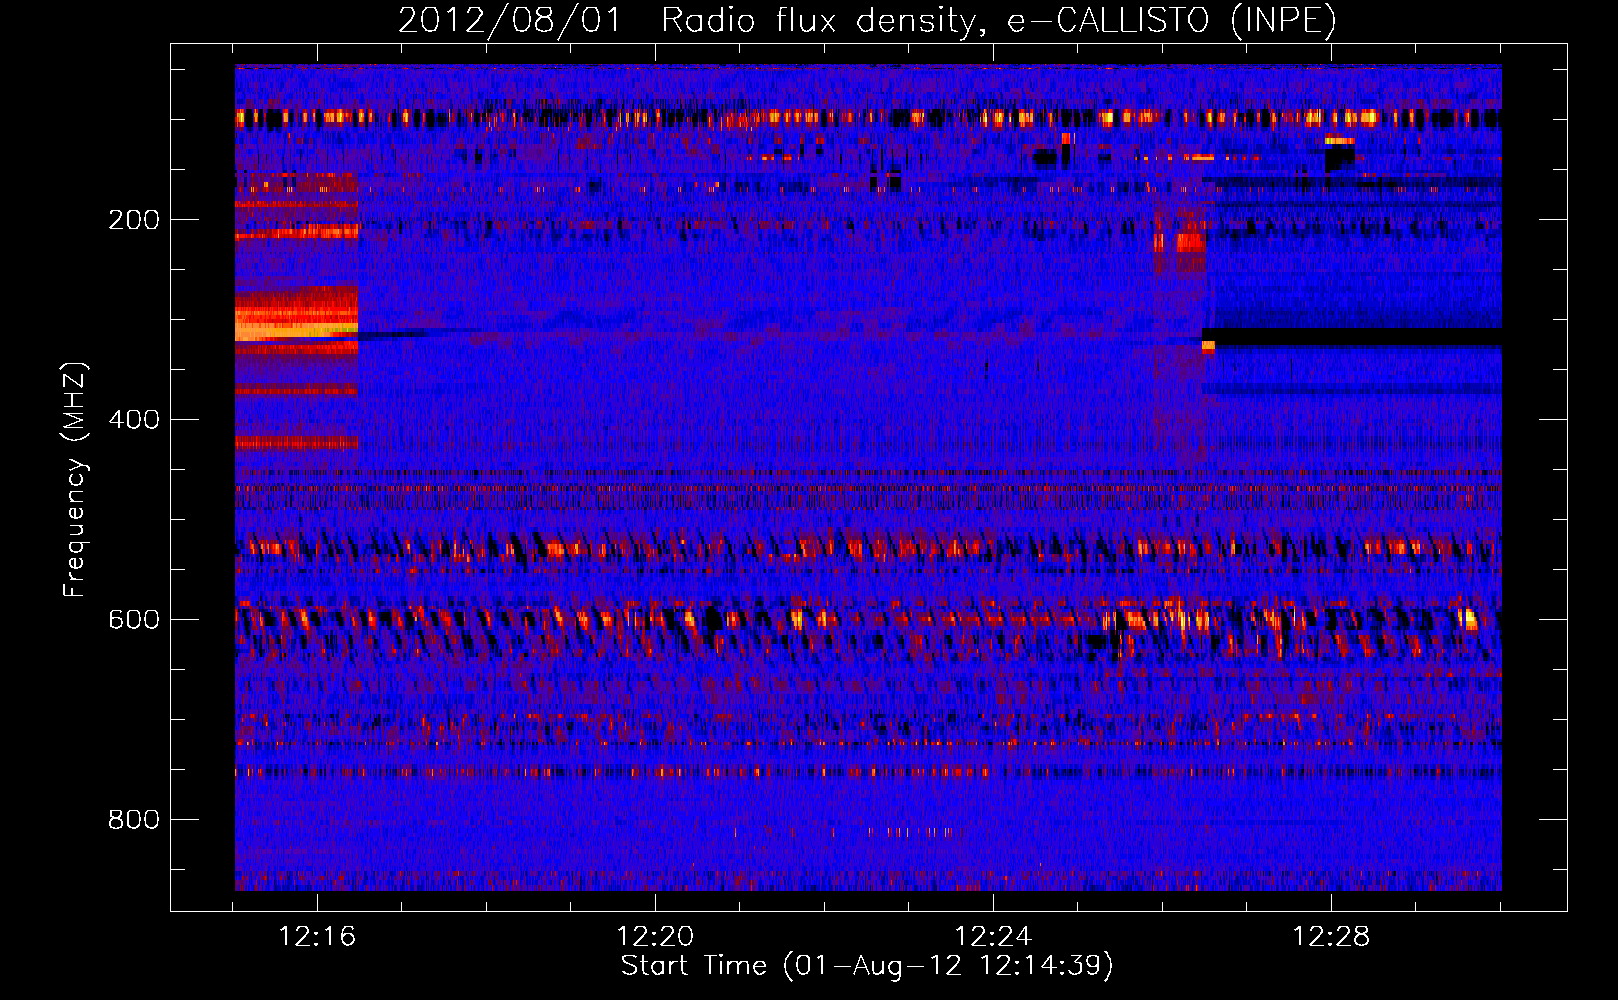The height and width of the screenshot is (1000, 1618).
Task: Click the "12:16" time tick label
Action: tap(317, 936)
